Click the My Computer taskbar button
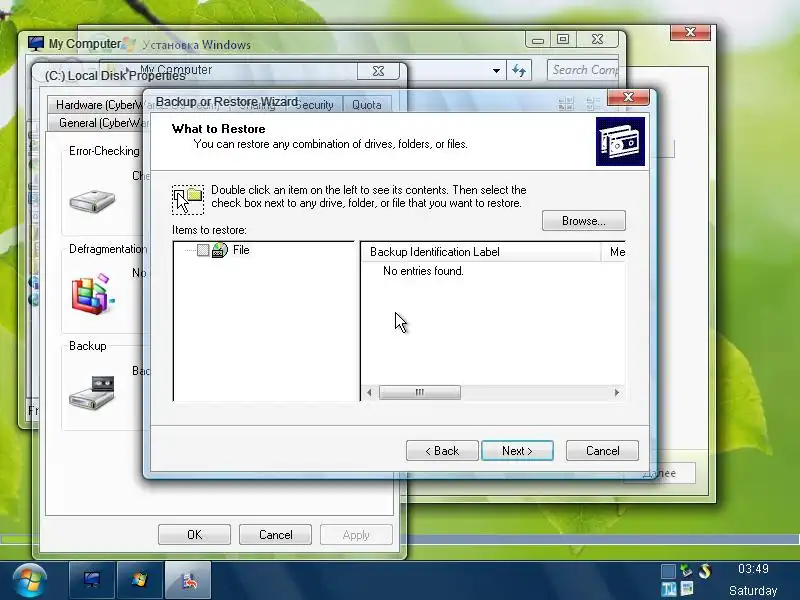The height and width of the screenshot is (600, 800). point(92,580)
